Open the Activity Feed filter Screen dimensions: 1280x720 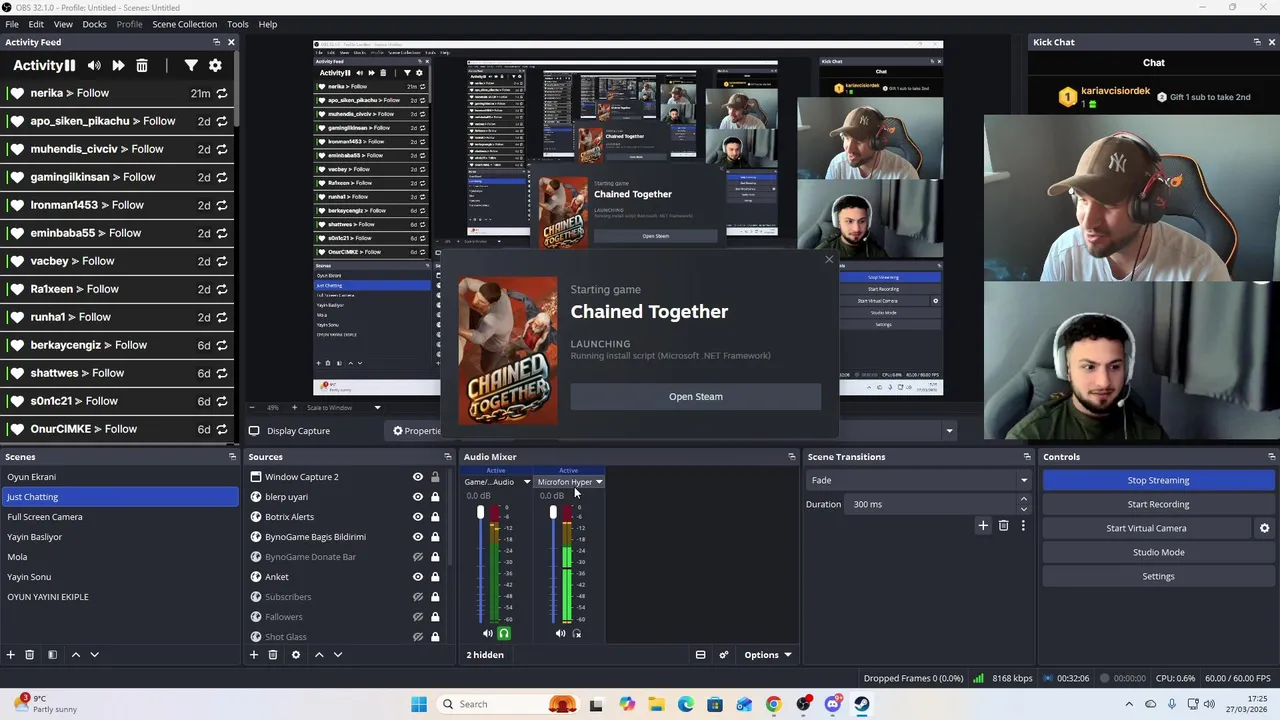point(191,65)
